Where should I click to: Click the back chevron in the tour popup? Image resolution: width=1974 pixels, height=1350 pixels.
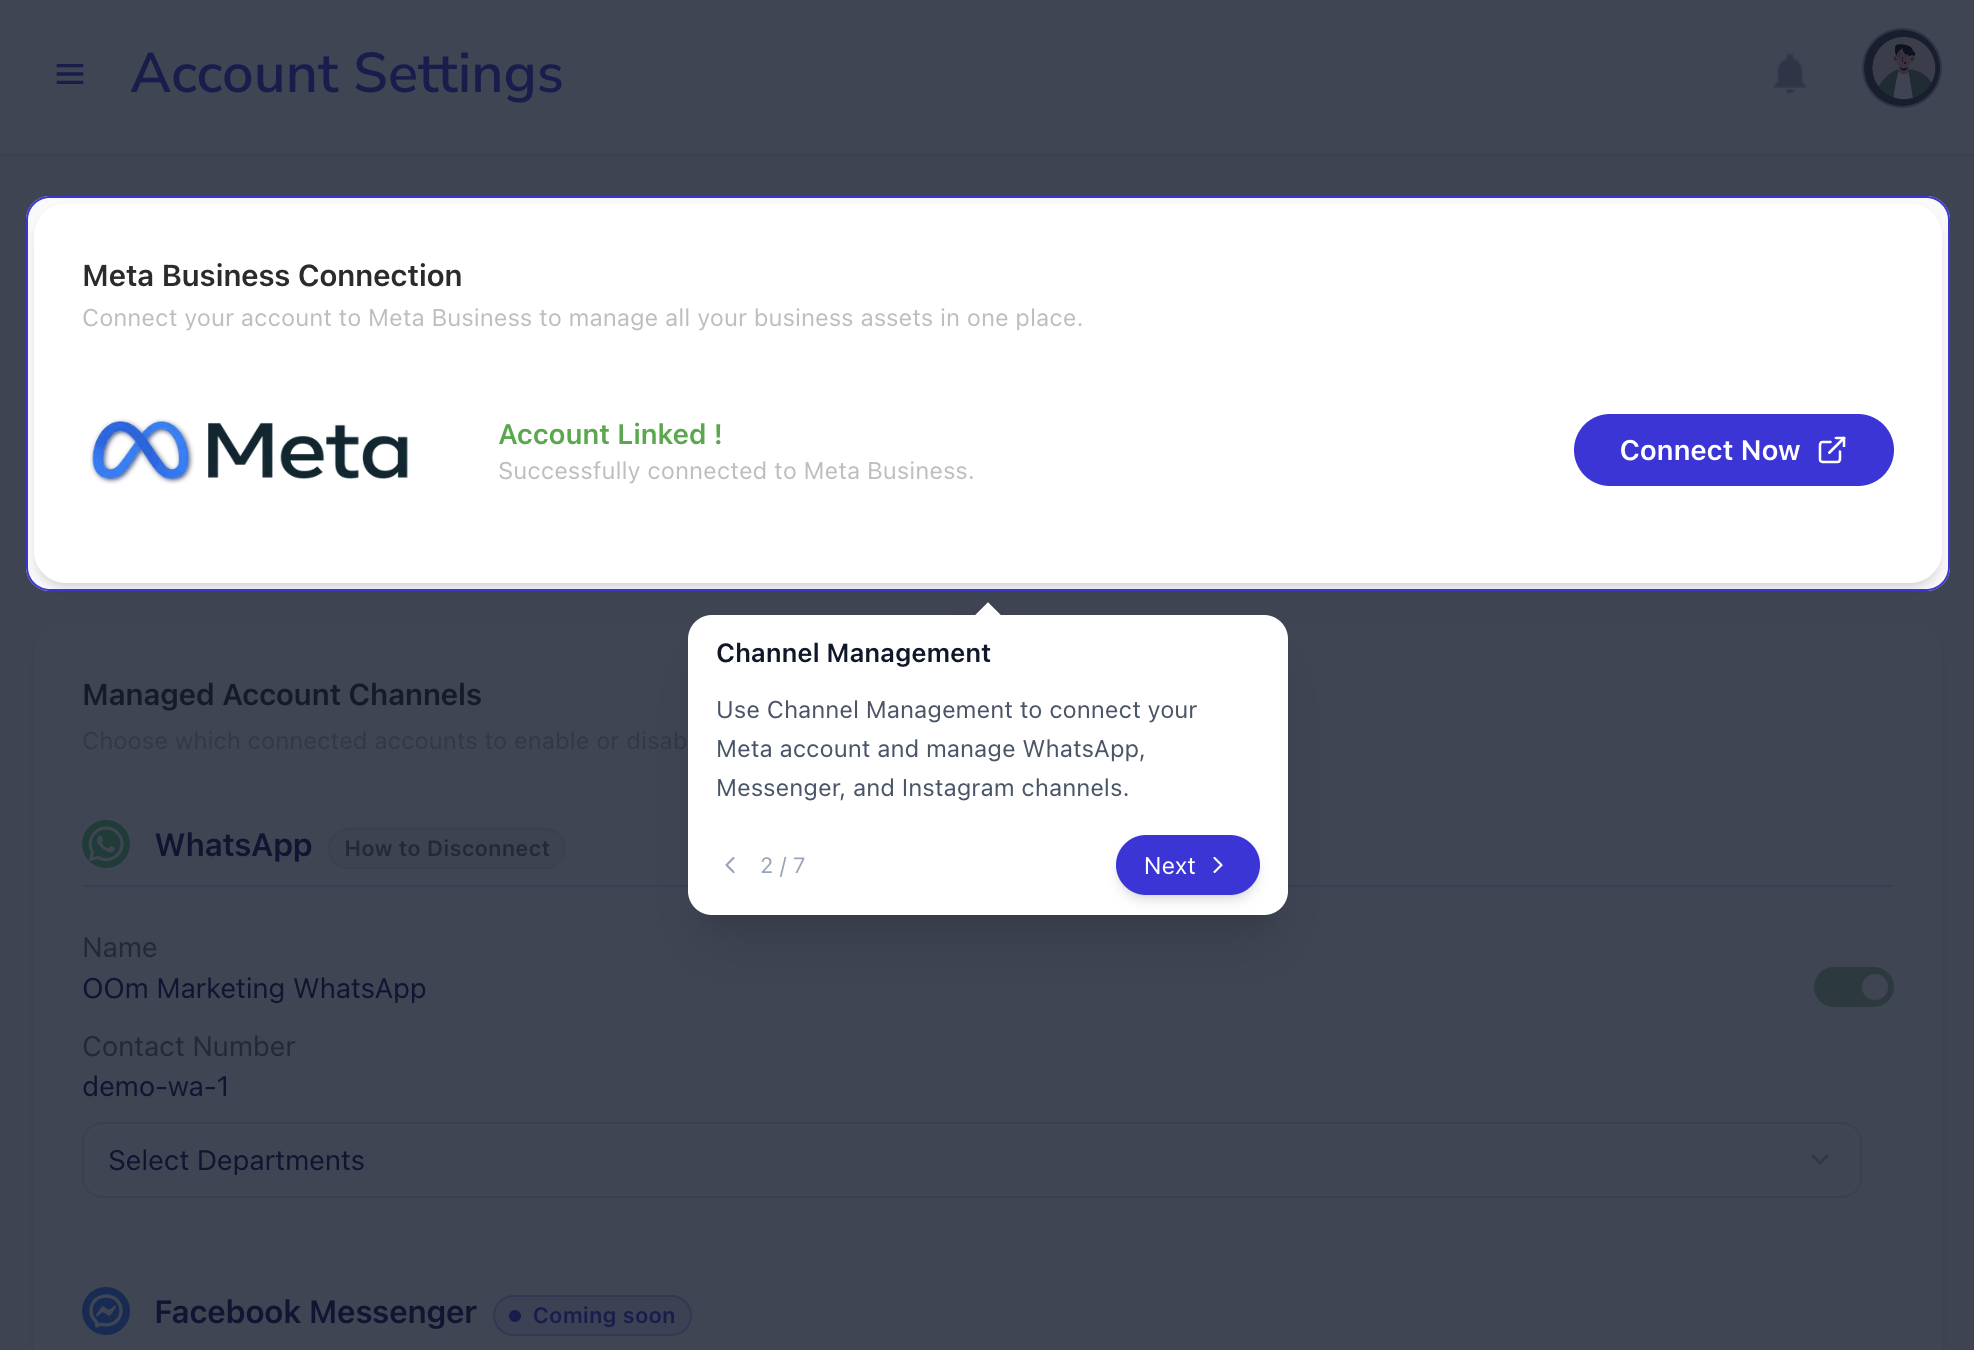point(730,865)
